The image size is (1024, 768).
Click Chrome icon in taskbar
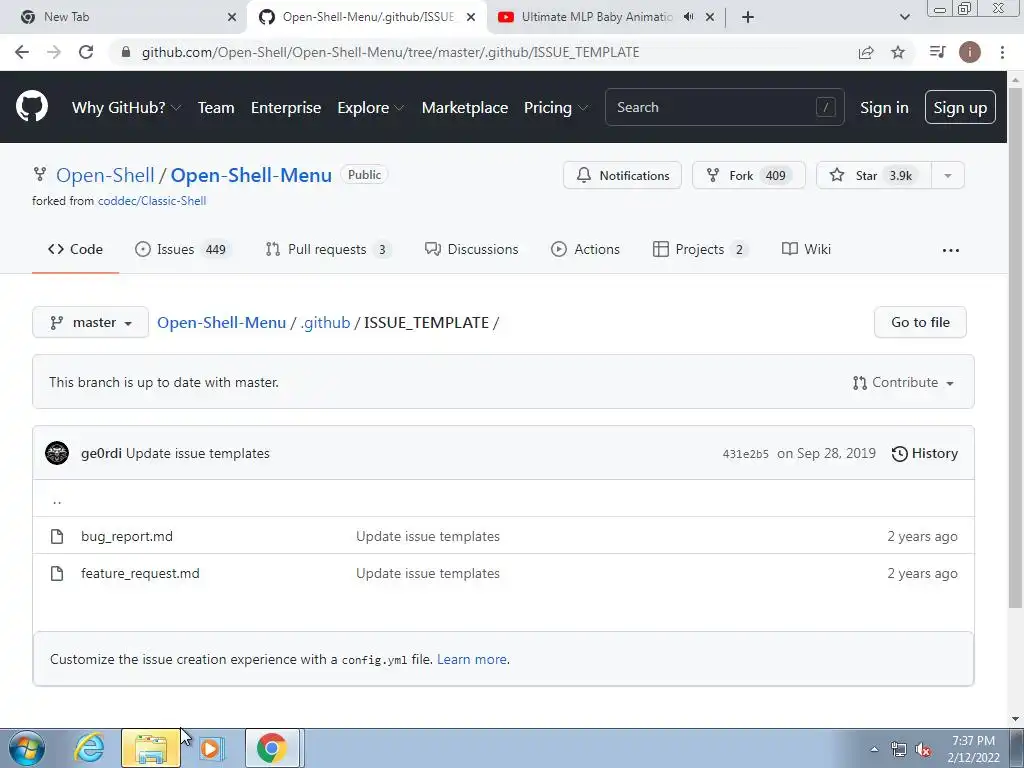[272, 748]
